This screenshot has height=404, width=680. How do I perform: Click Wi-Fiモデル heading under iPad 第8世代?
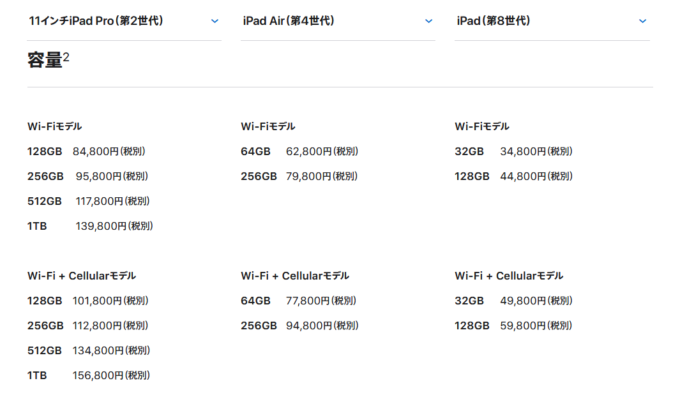pos(482,127)
